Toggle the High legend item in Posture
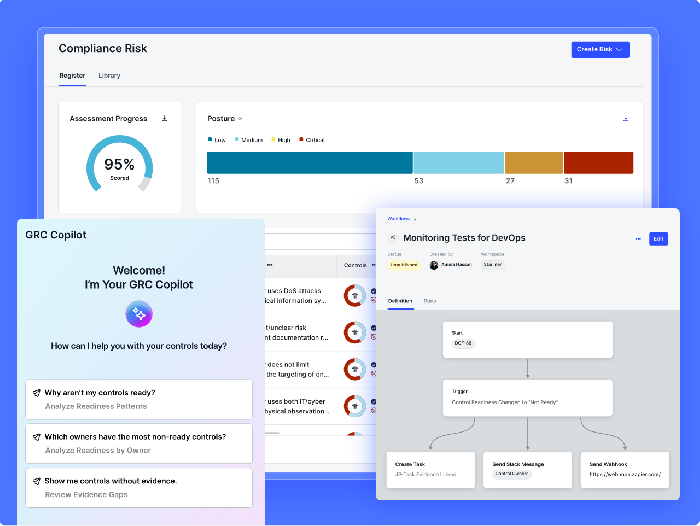Image resolution: width=700 pixels, height=526 pixels. [x=281, y=140]
